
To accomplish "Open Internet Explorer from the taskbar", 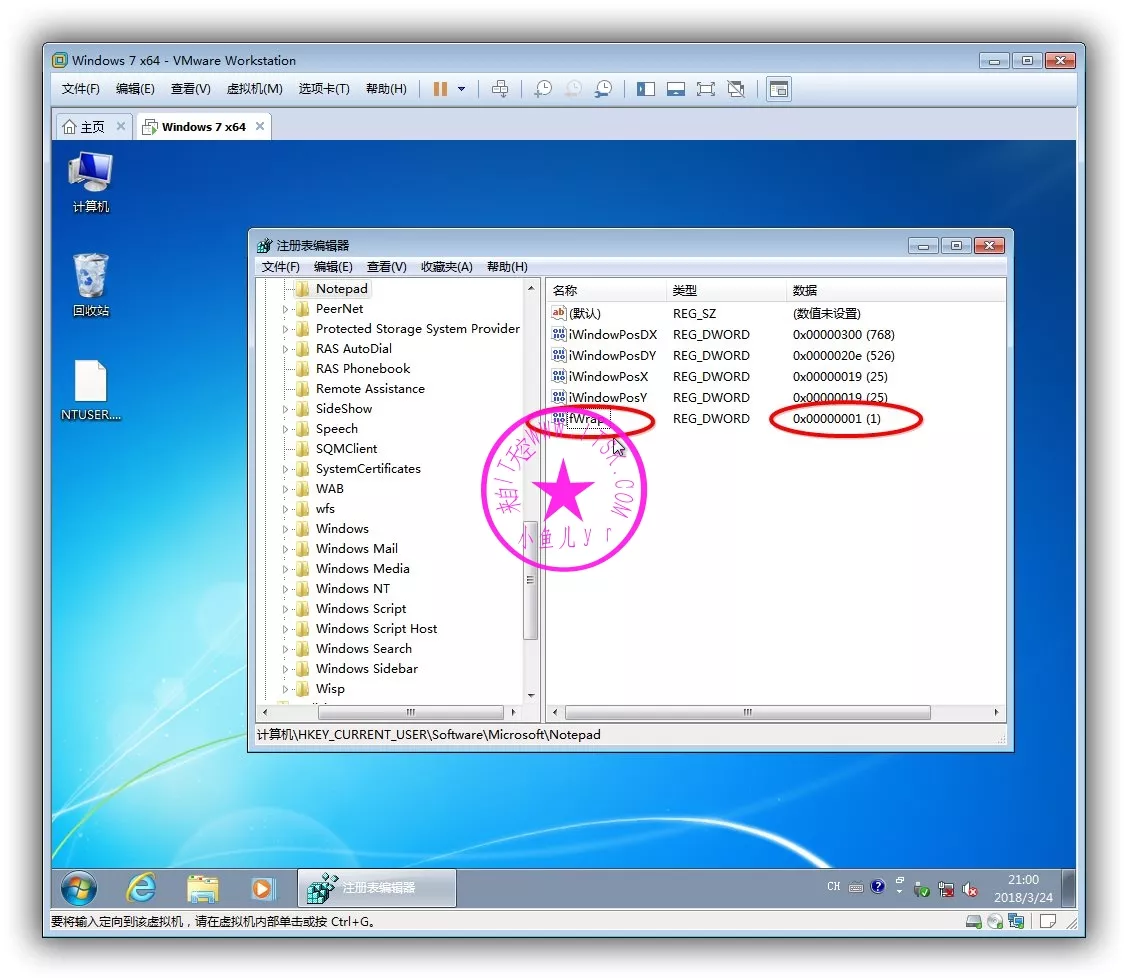I will point(141,888).
